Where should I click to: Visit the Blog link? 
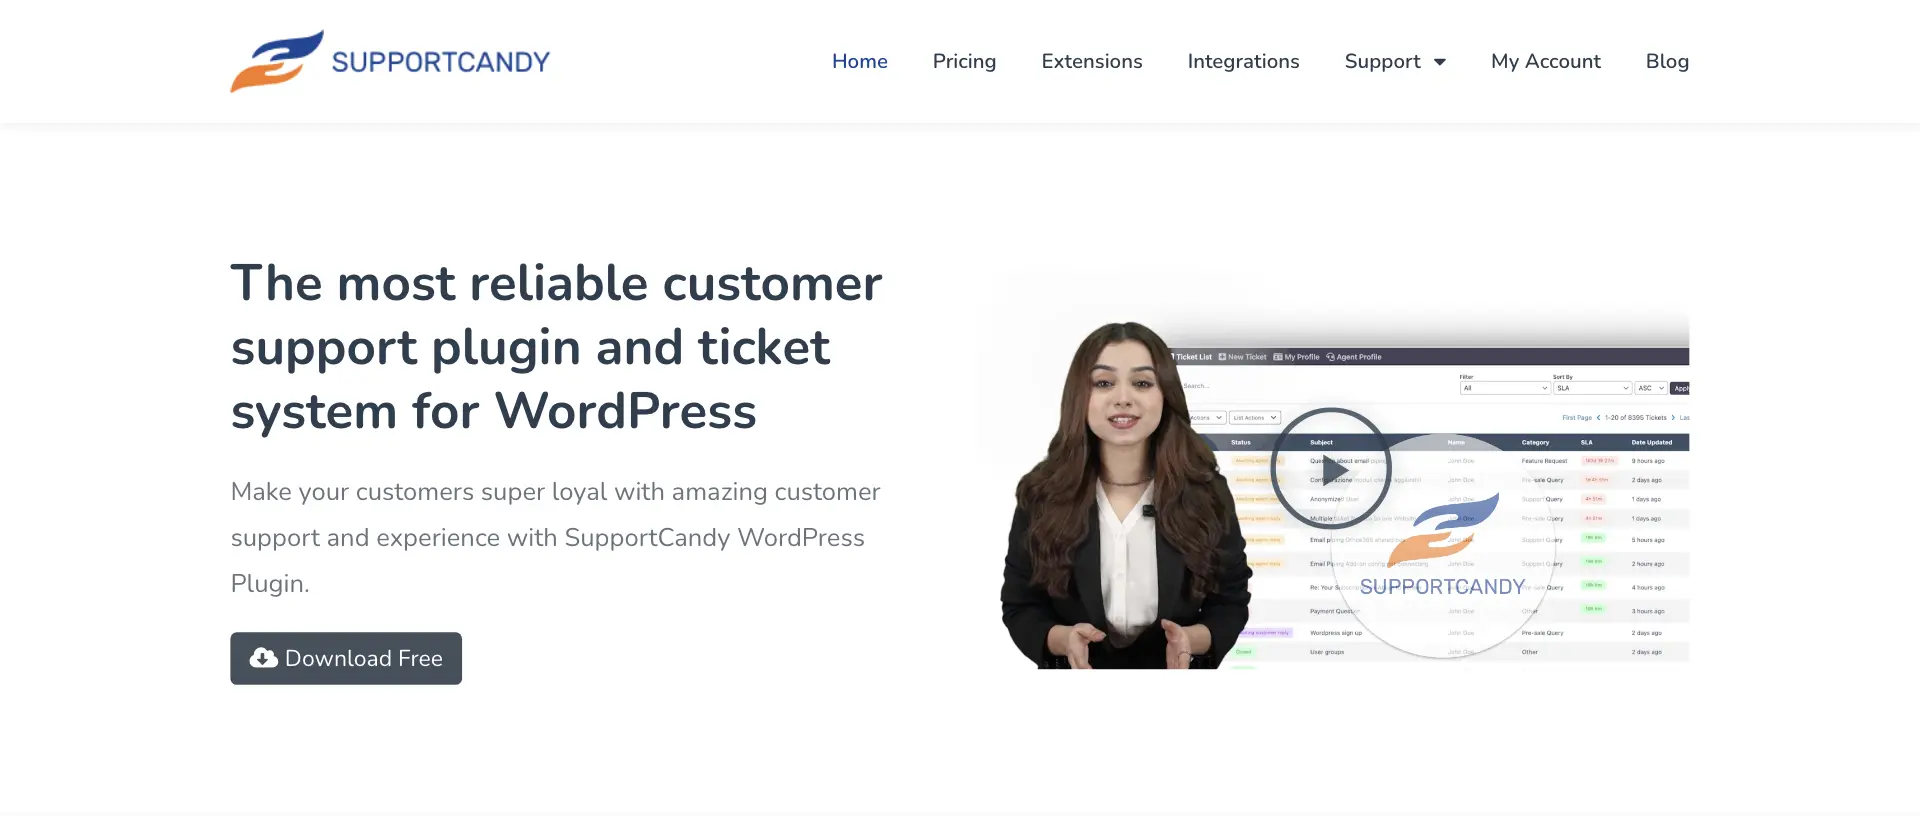[1667, 61]
